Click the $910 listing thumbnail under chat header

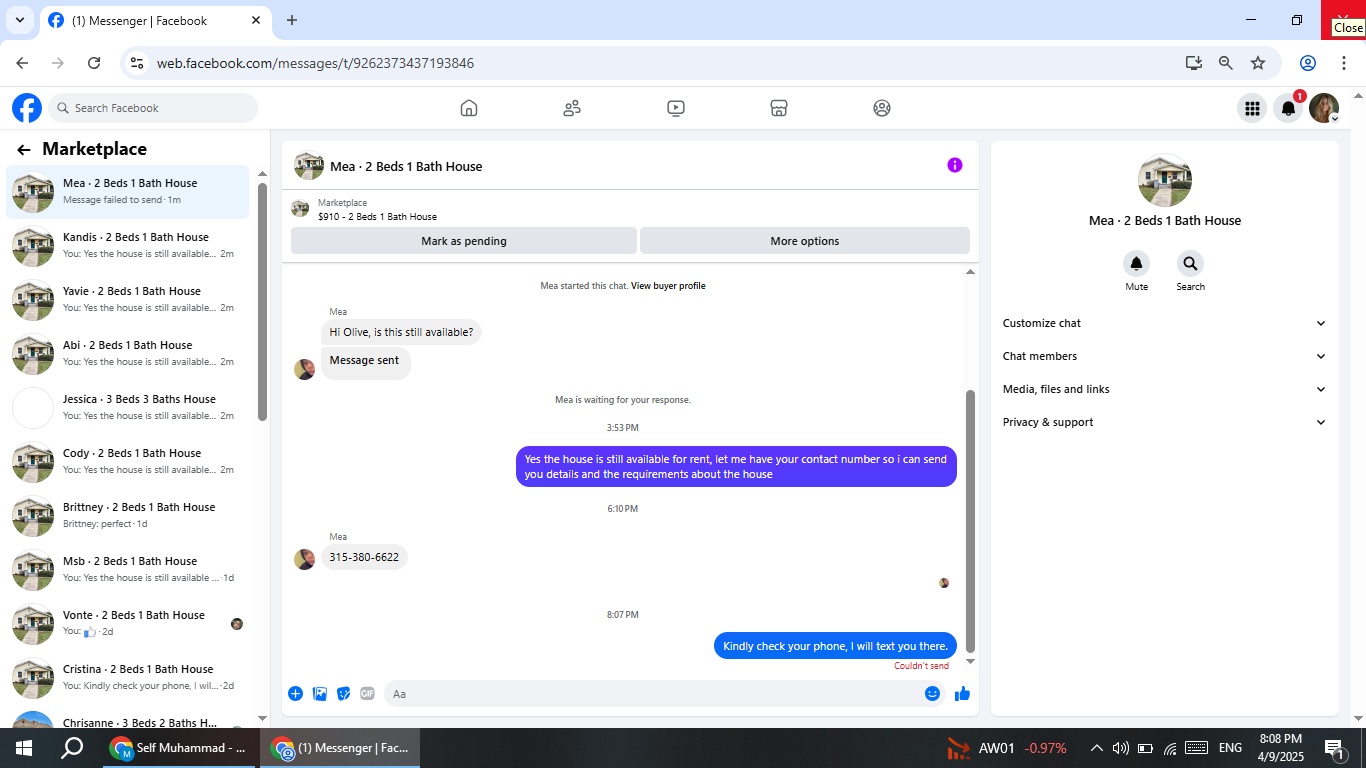[300, 208]
